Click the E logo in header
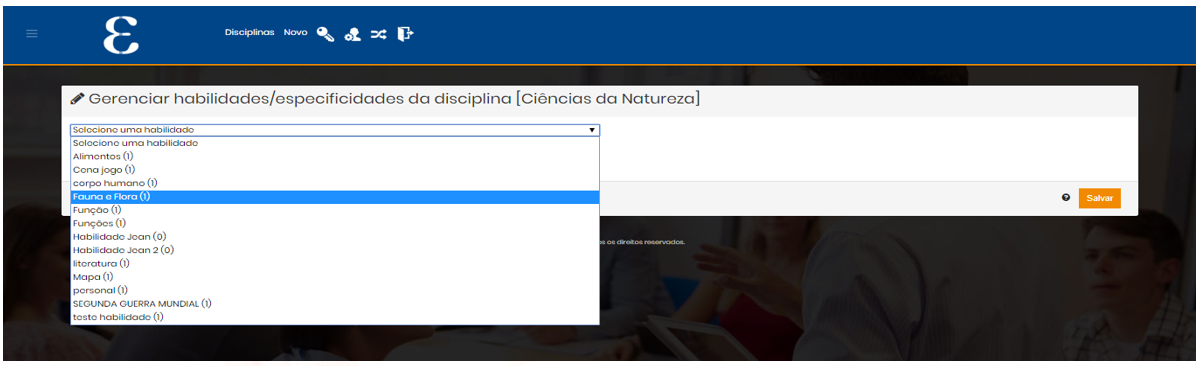 [x=121, y=34]
